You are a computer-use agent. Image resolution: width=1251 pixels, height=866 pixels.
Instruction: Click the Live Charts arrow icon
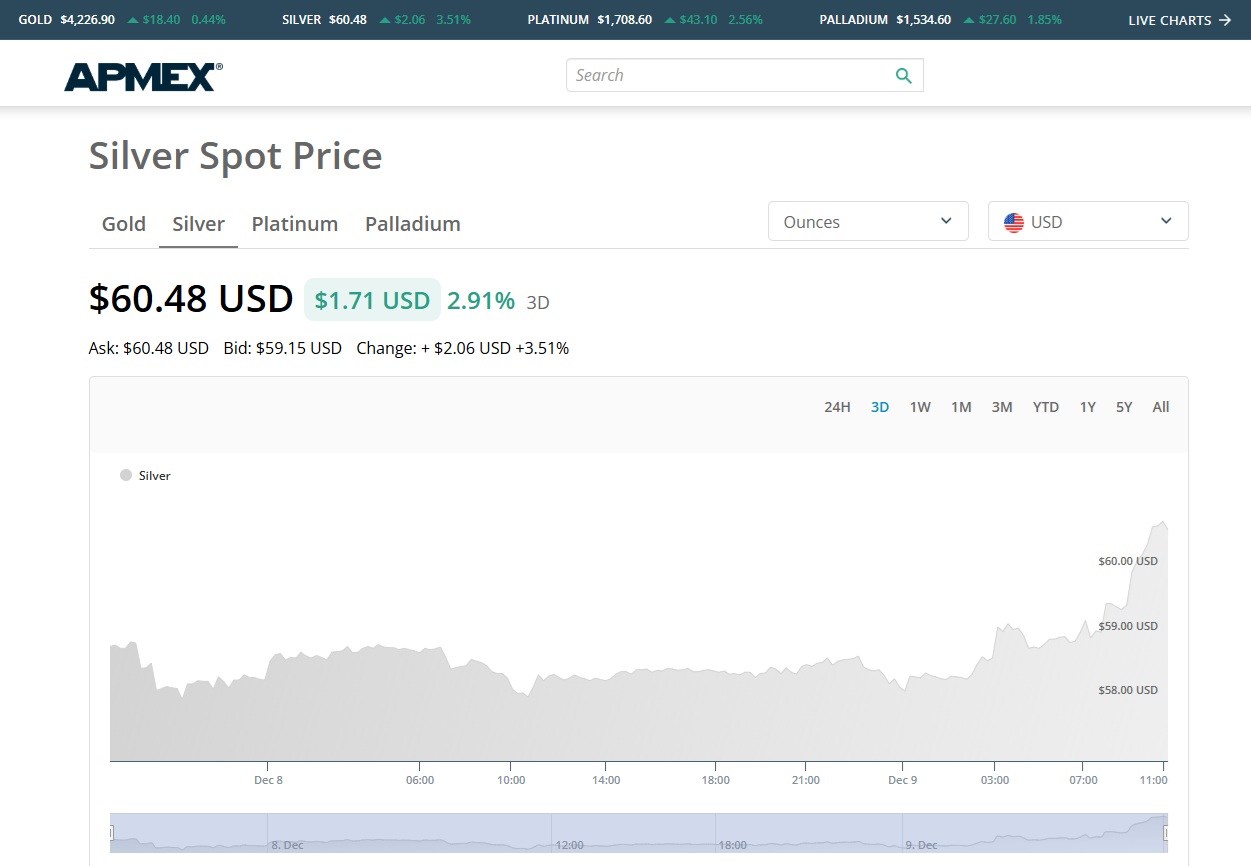tap(1225, 20)
